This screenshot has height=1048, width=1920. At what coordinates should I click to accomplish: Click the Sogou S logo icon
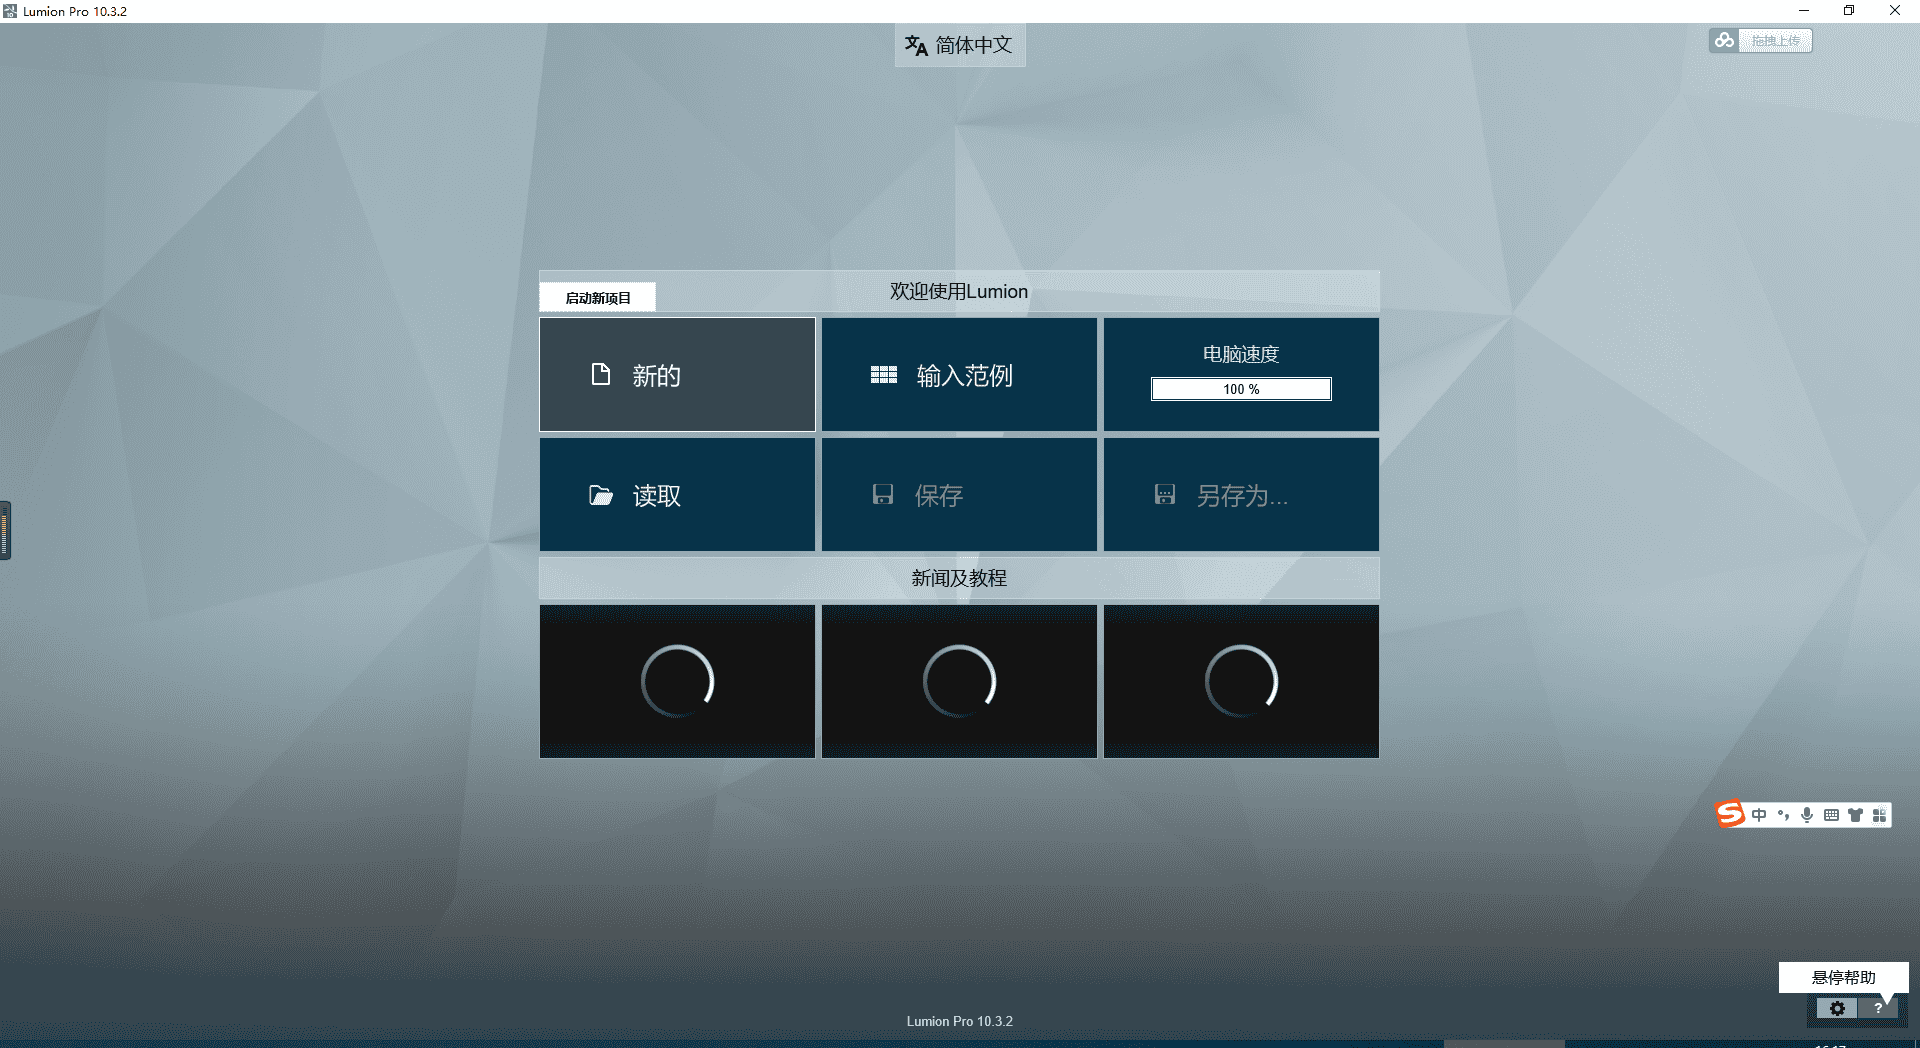point(1730,814)
